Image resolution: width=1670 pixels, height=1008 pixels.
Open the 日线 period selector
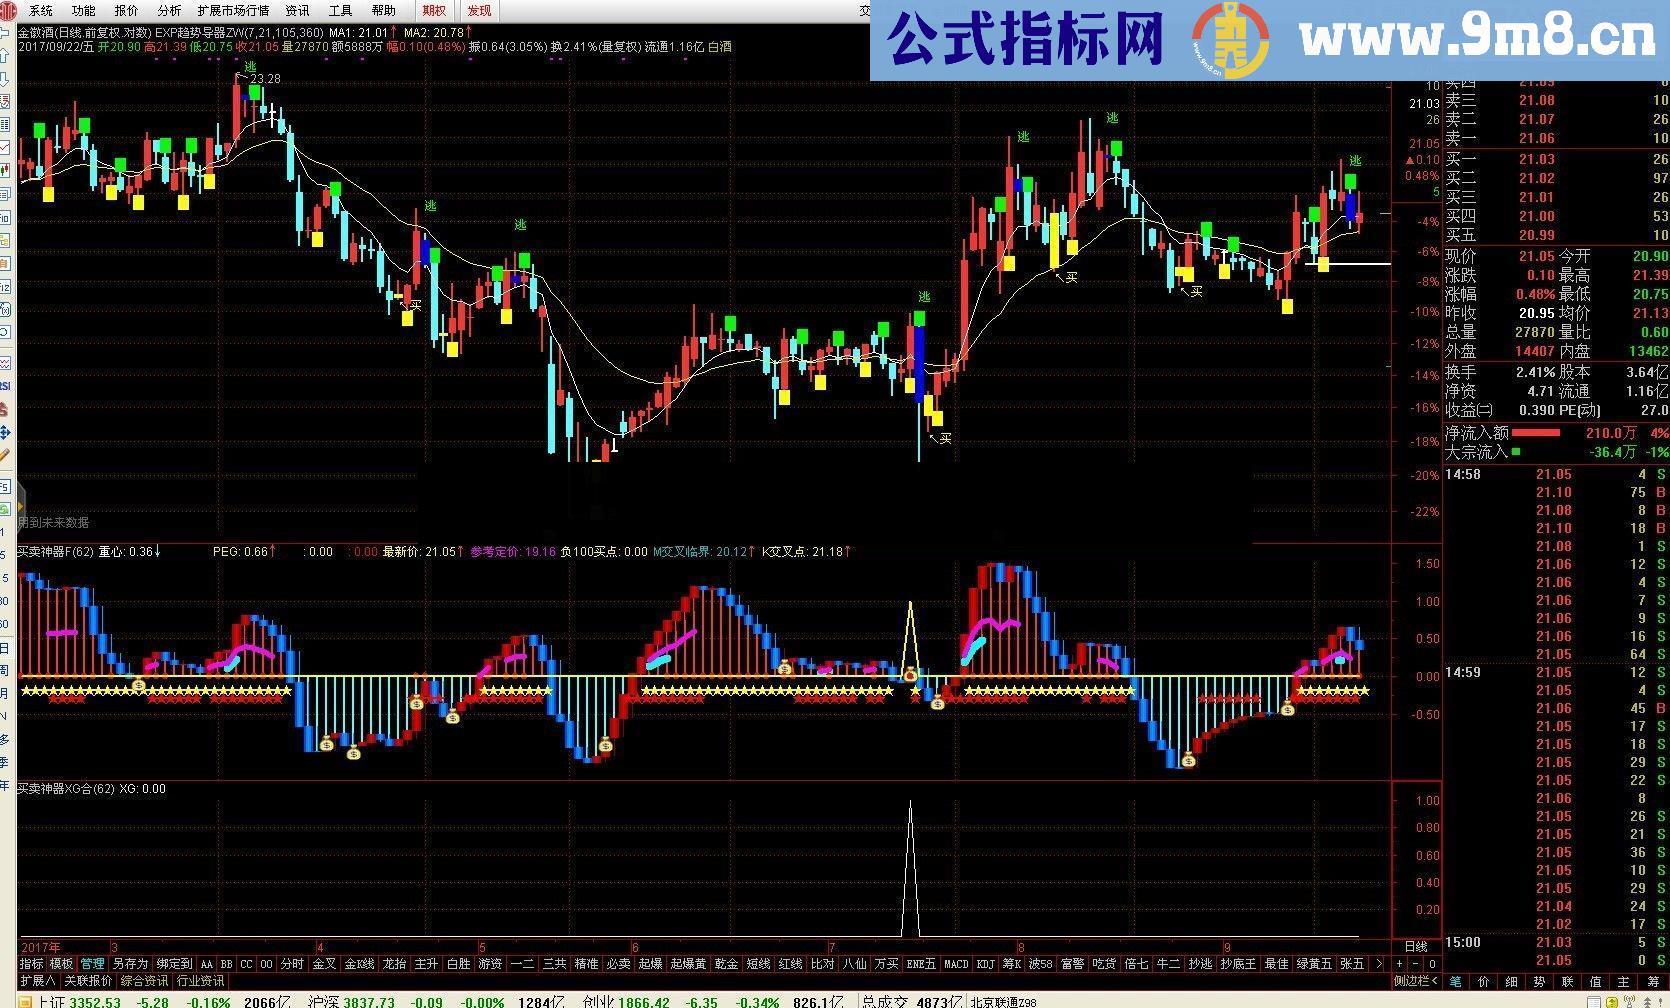click(1416, 946)
